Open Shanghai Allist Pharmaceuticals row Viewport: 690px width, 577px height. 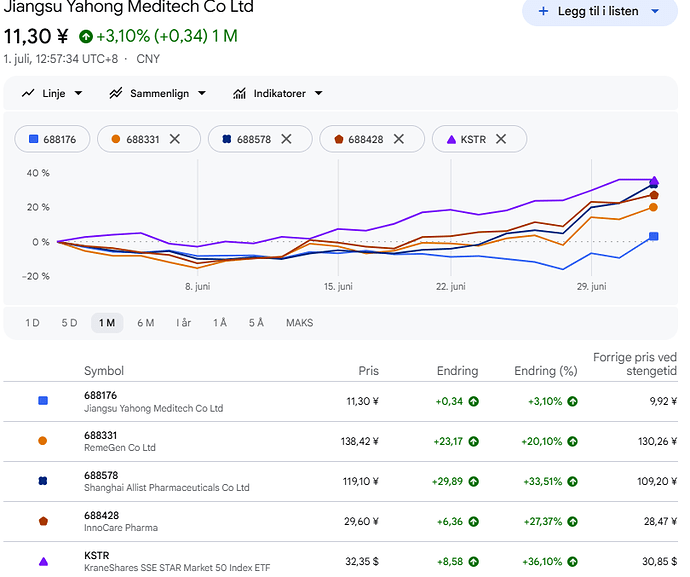point(341,481)
